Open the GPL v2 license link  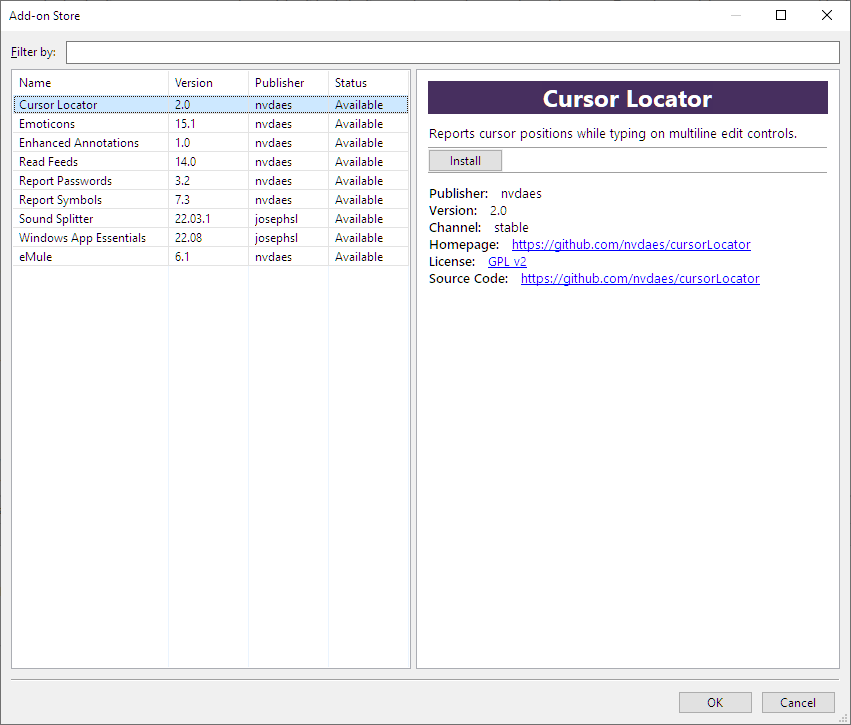[507, 262]
